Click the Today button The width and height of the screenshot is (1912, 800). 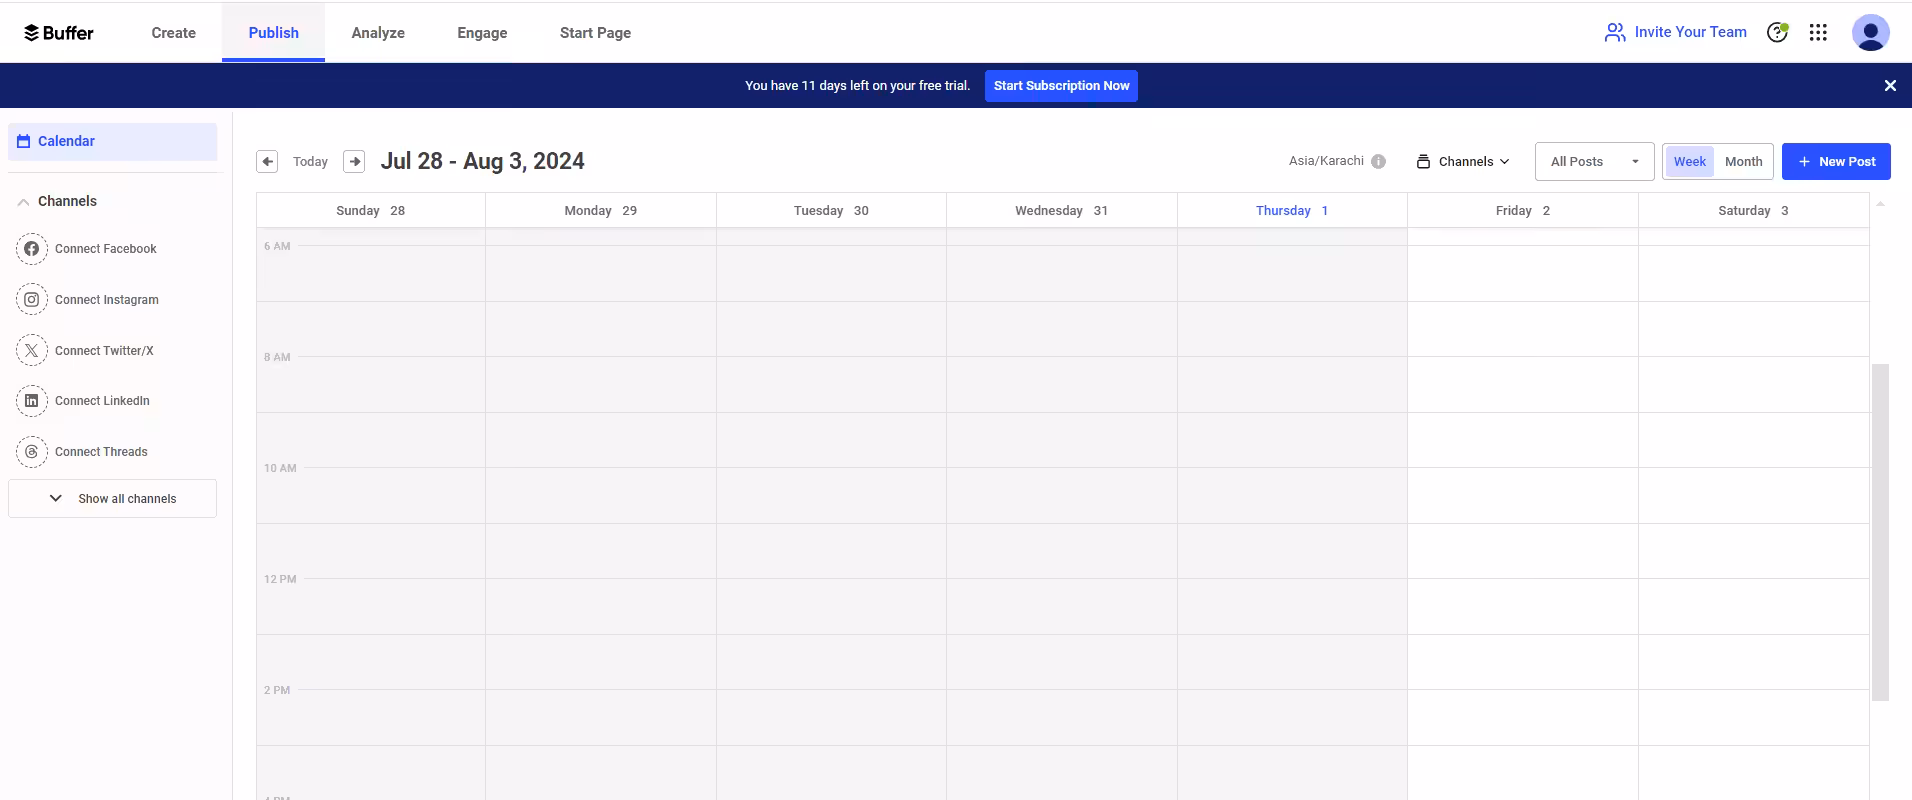[x=310, y=162]
